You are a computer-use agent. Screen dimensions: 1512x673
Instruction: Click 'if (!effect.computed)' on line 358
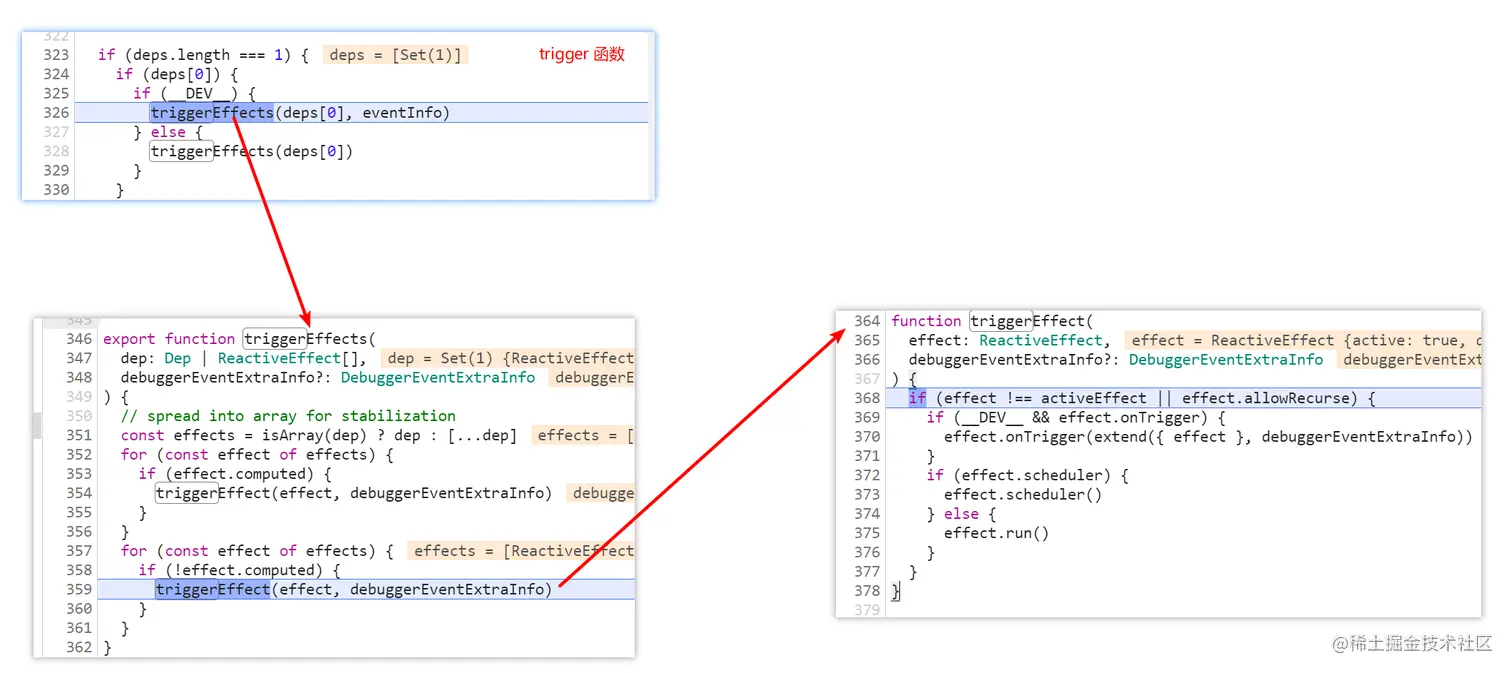tap(231, 570)
